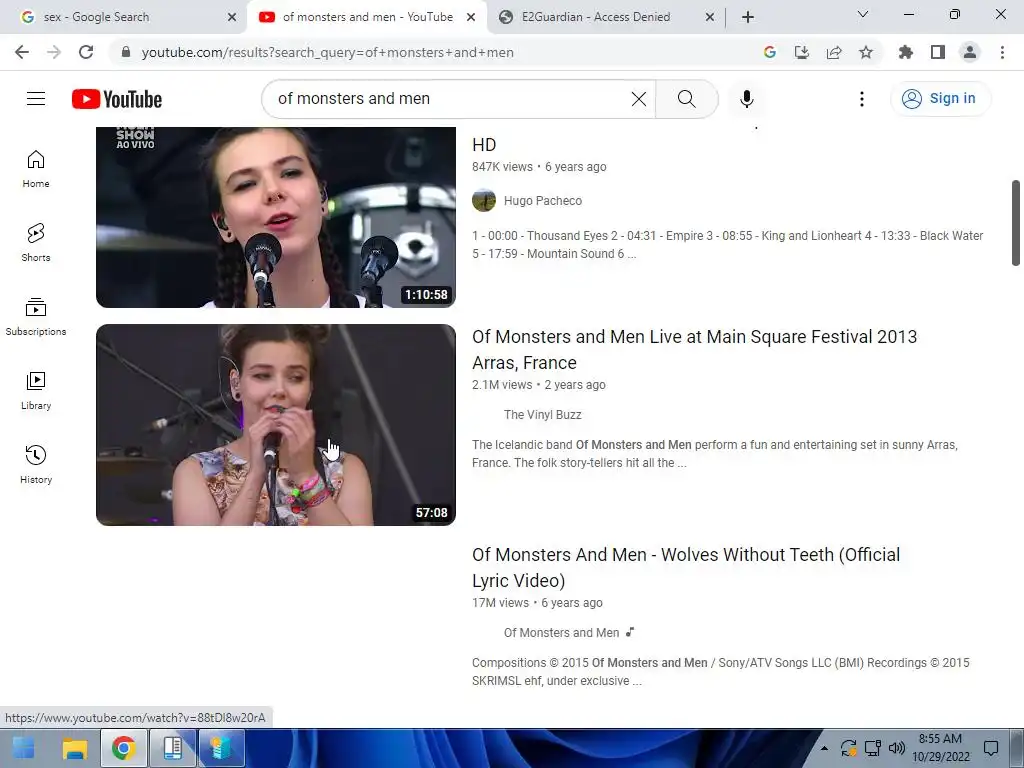This screenshot has width=1024, height=768.
Task: Go forward in browser
Action: tap(54, 52)
